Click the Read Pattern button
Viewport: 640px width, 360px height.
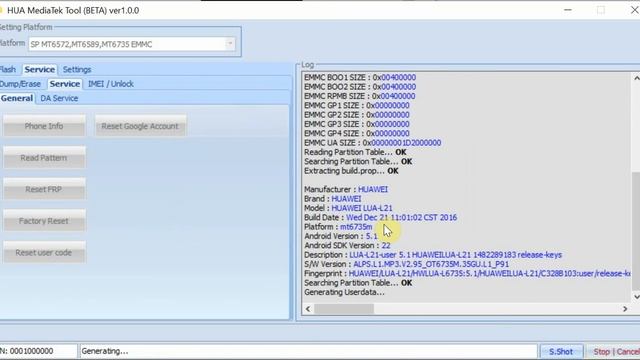pyautogui.click(x=44, y=158)
